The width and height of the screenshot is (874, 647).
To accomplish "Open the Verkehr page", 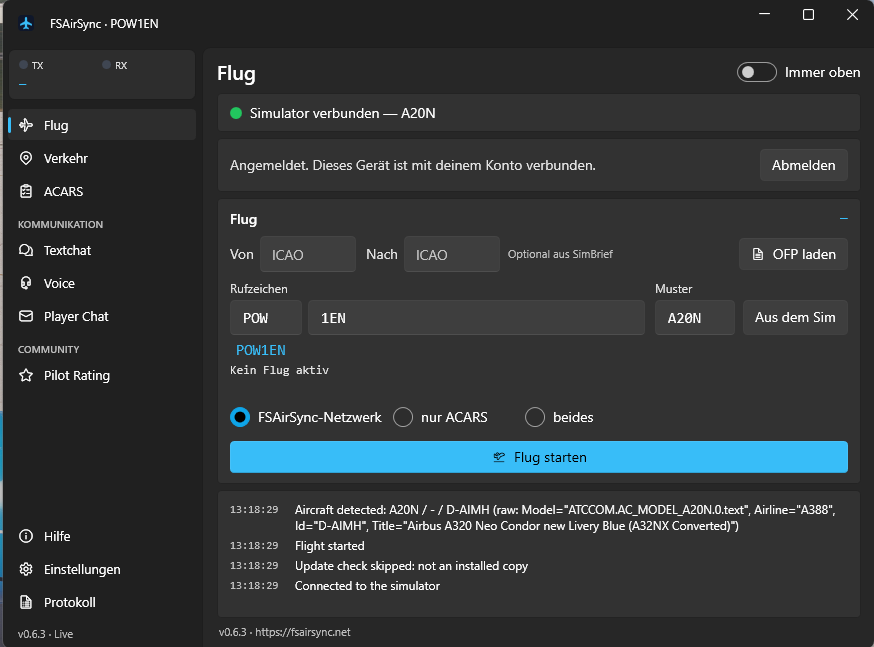I will coord(102,158).
